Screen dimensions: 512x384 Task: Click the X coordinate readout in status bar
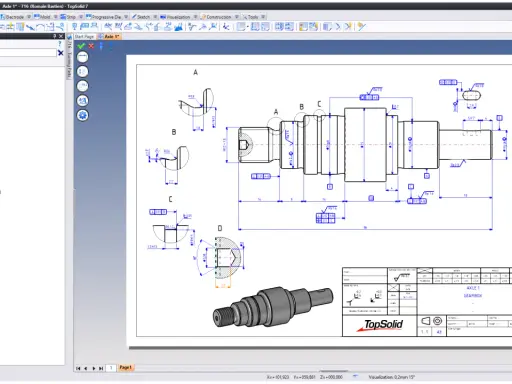click(278, 377)
